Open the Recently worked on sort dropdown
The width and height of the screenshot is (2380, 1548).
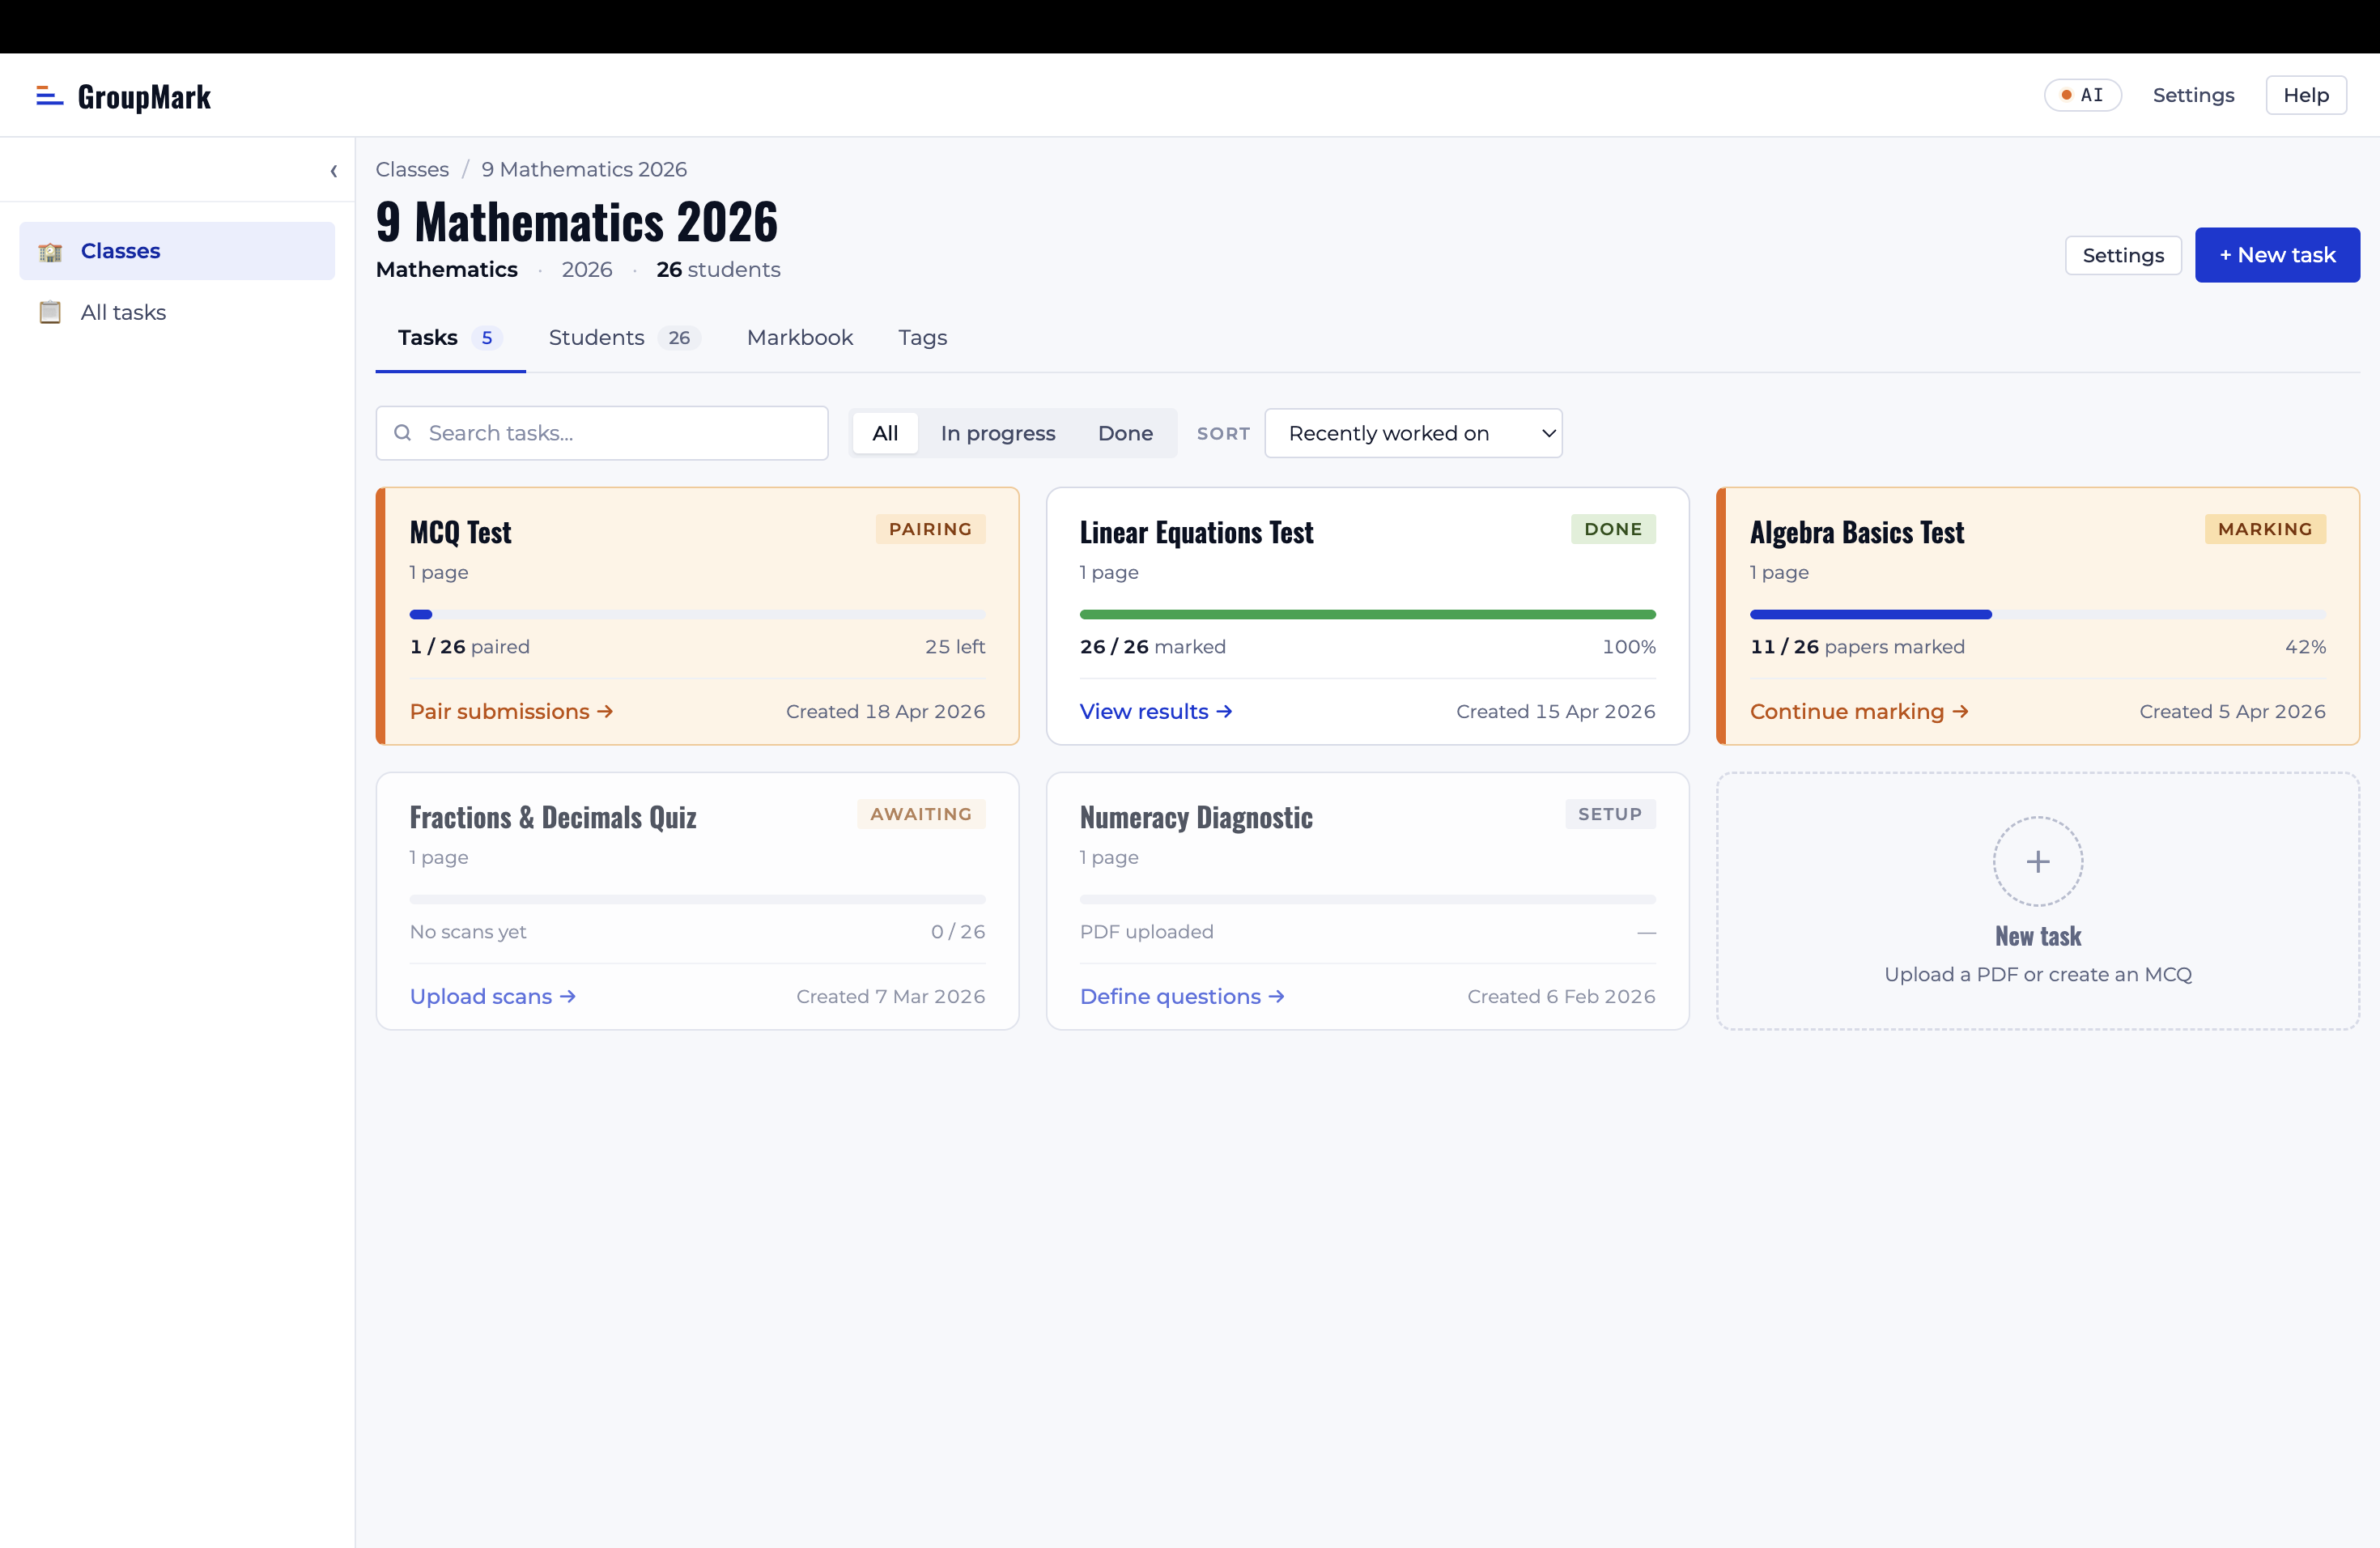click(1413, 432)
